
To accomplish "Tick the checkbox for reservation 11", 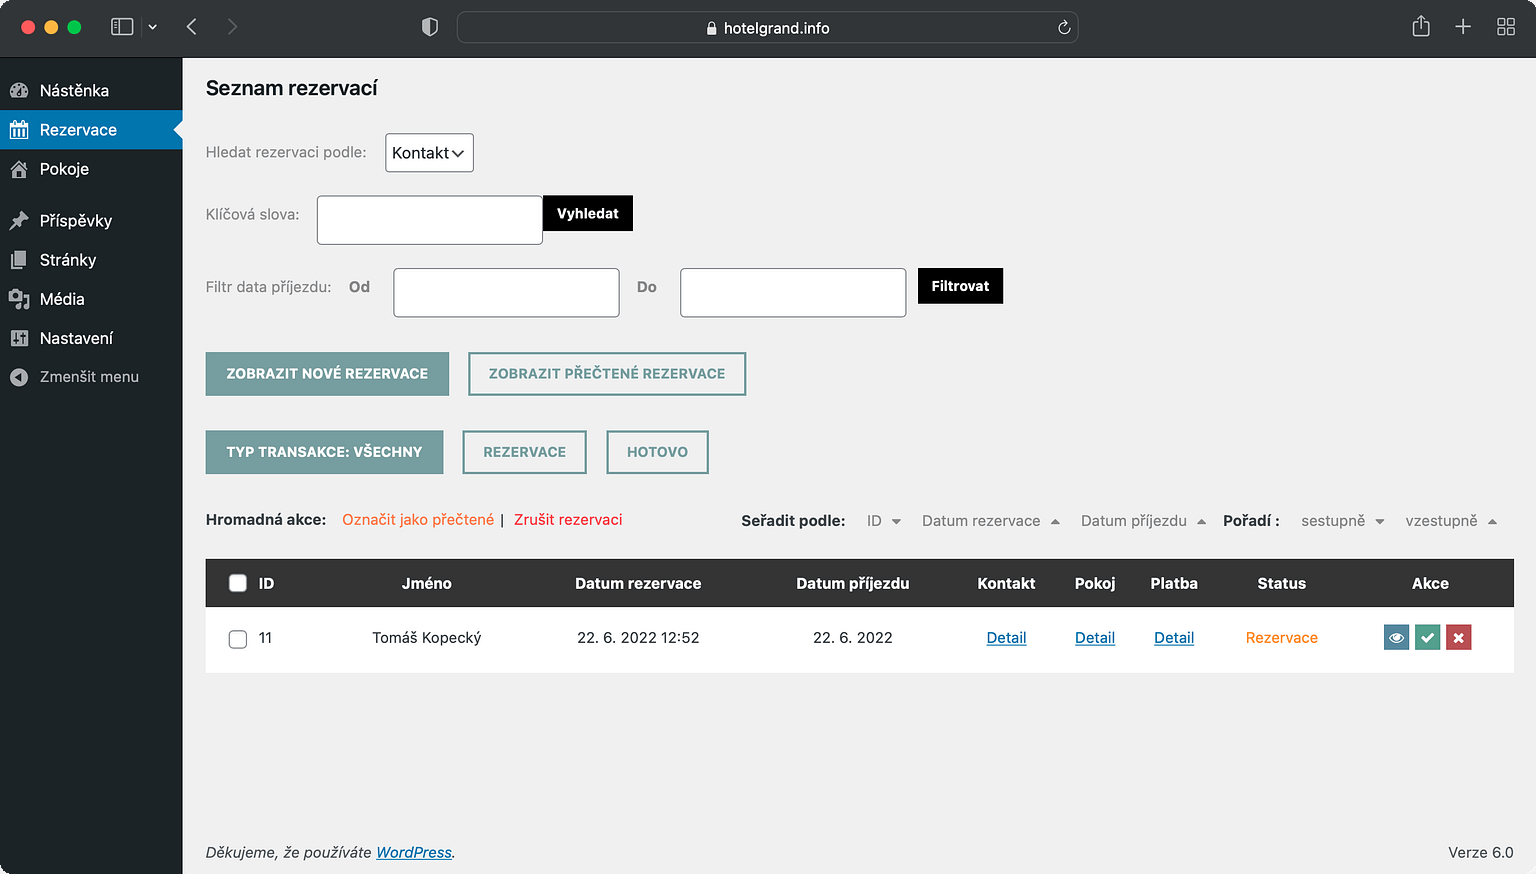I will pos(238,639).
